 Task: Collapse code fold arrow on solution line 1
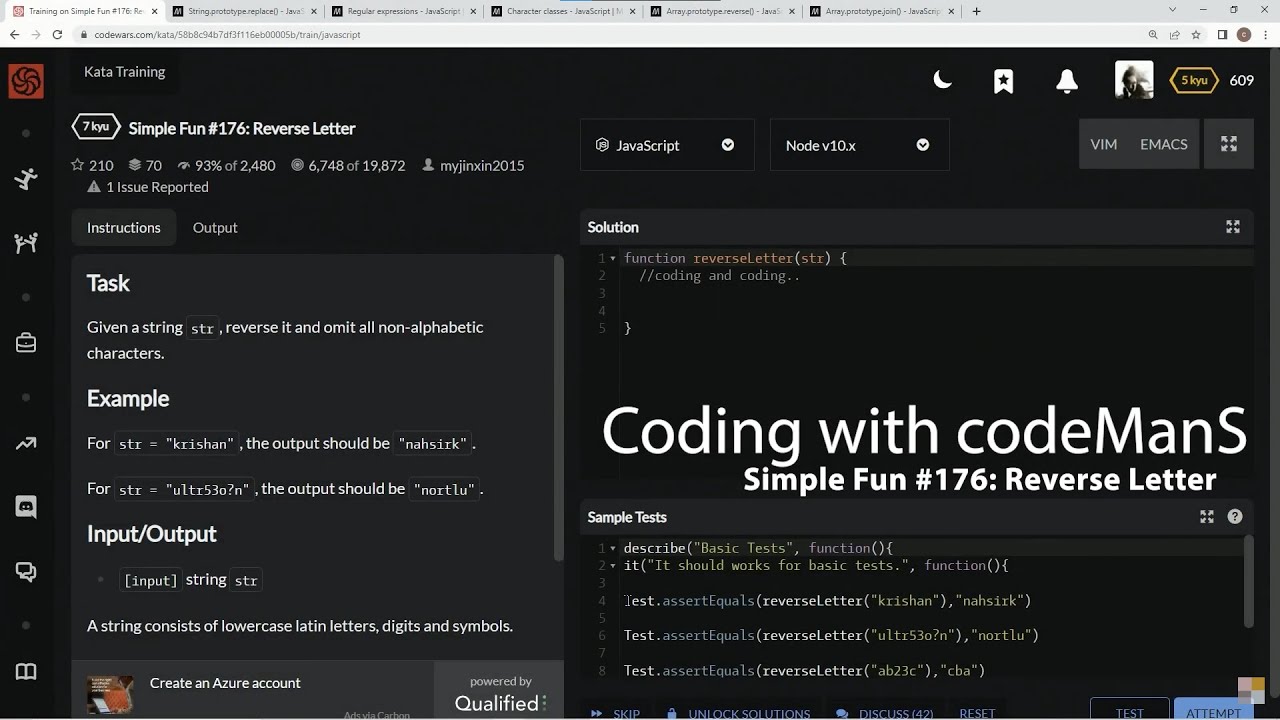(613, 259)
